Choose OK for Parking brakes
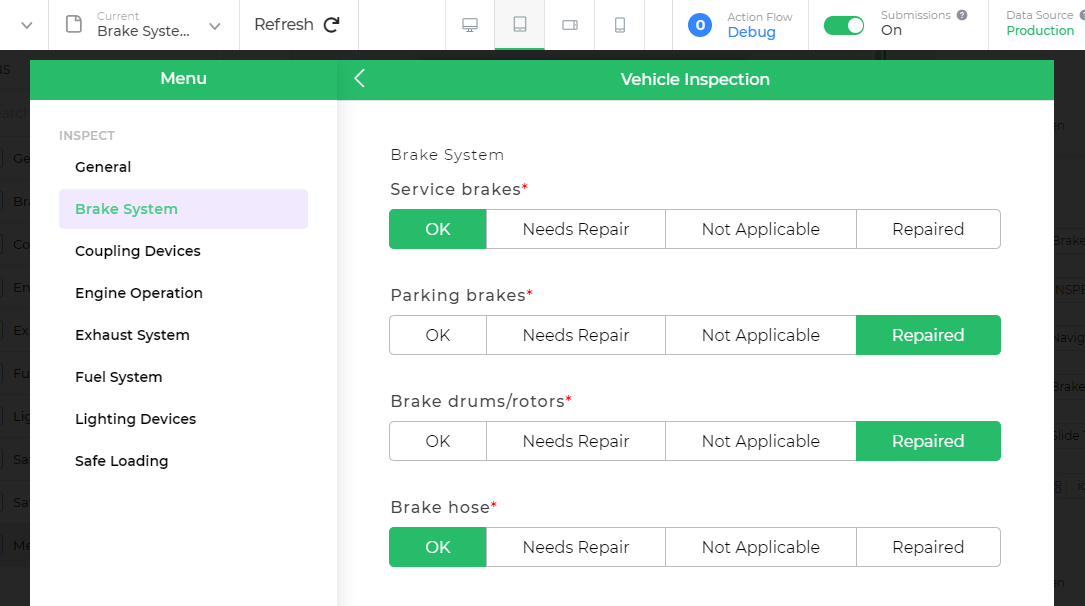 [x=437, y=335]
